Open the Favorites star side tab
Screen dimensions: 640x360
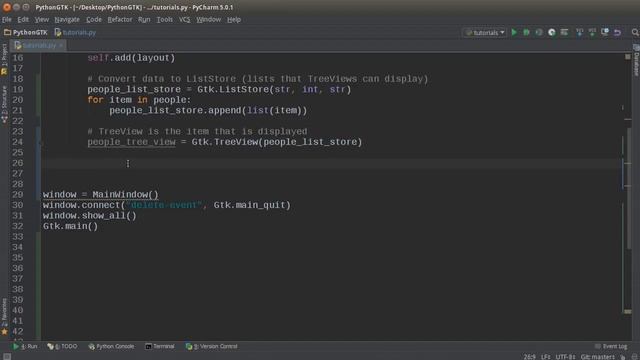[x=4, y=317]
